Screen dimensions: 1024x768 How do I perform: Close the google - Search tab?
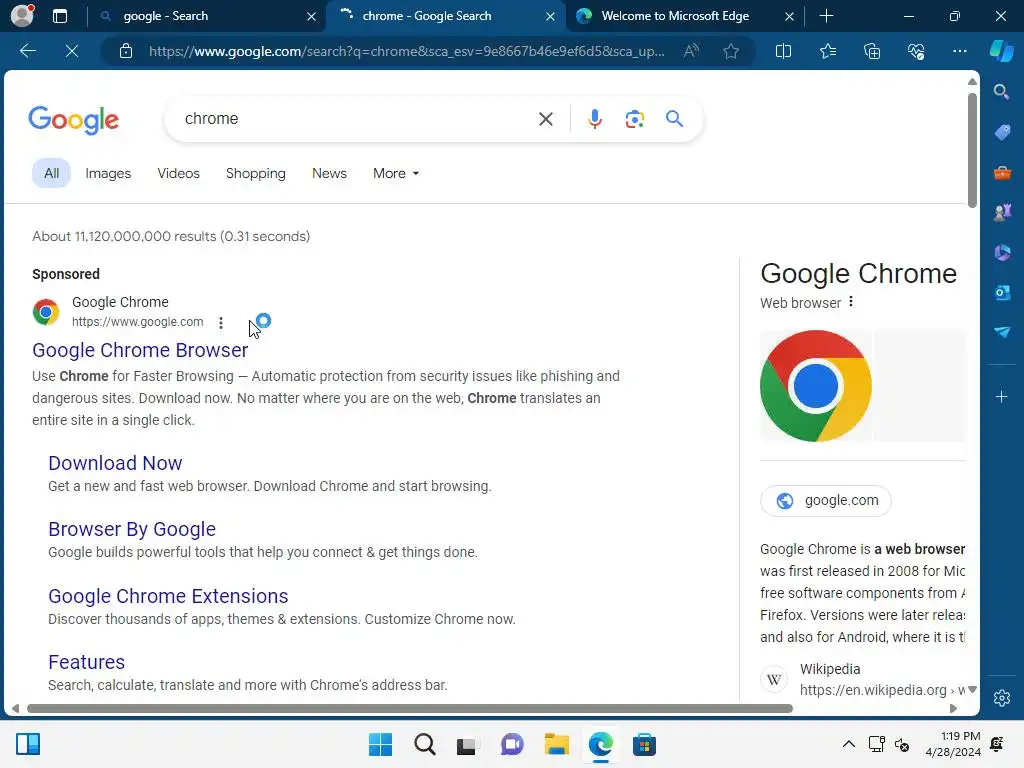(312, 16)
